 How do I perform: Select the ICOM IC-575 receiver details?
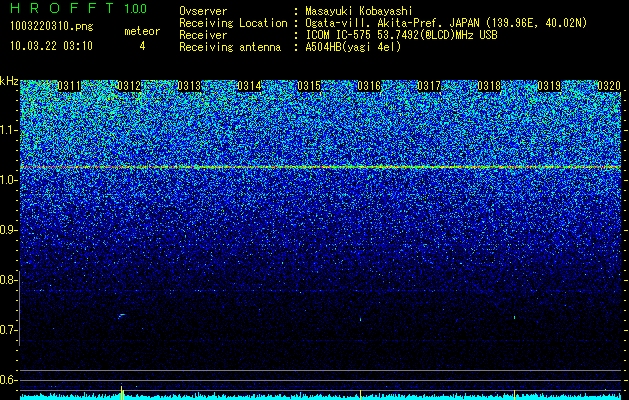click(x=401, y=35)
